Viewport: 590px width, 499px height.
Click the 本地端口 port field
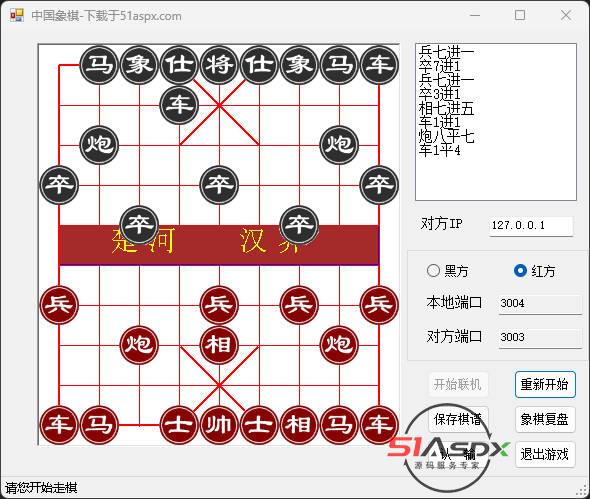coord(540,304)
